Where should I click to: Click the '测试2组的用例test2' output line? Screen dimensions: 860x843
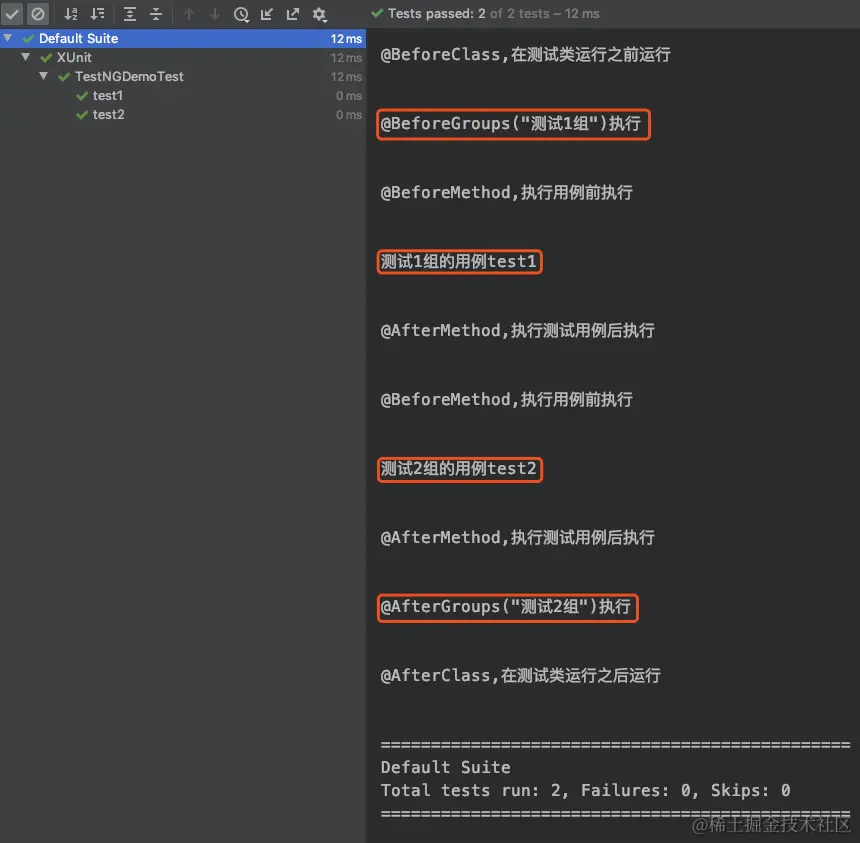pos(459,468)
